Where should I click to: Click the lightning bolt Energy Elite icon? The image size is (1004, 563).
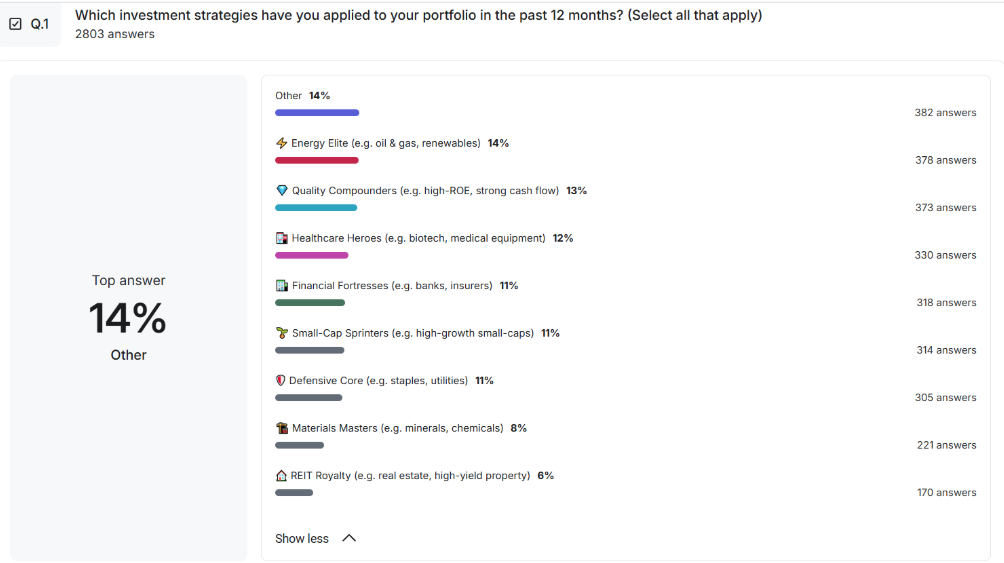pyautogui.click(x=282, y=143)
